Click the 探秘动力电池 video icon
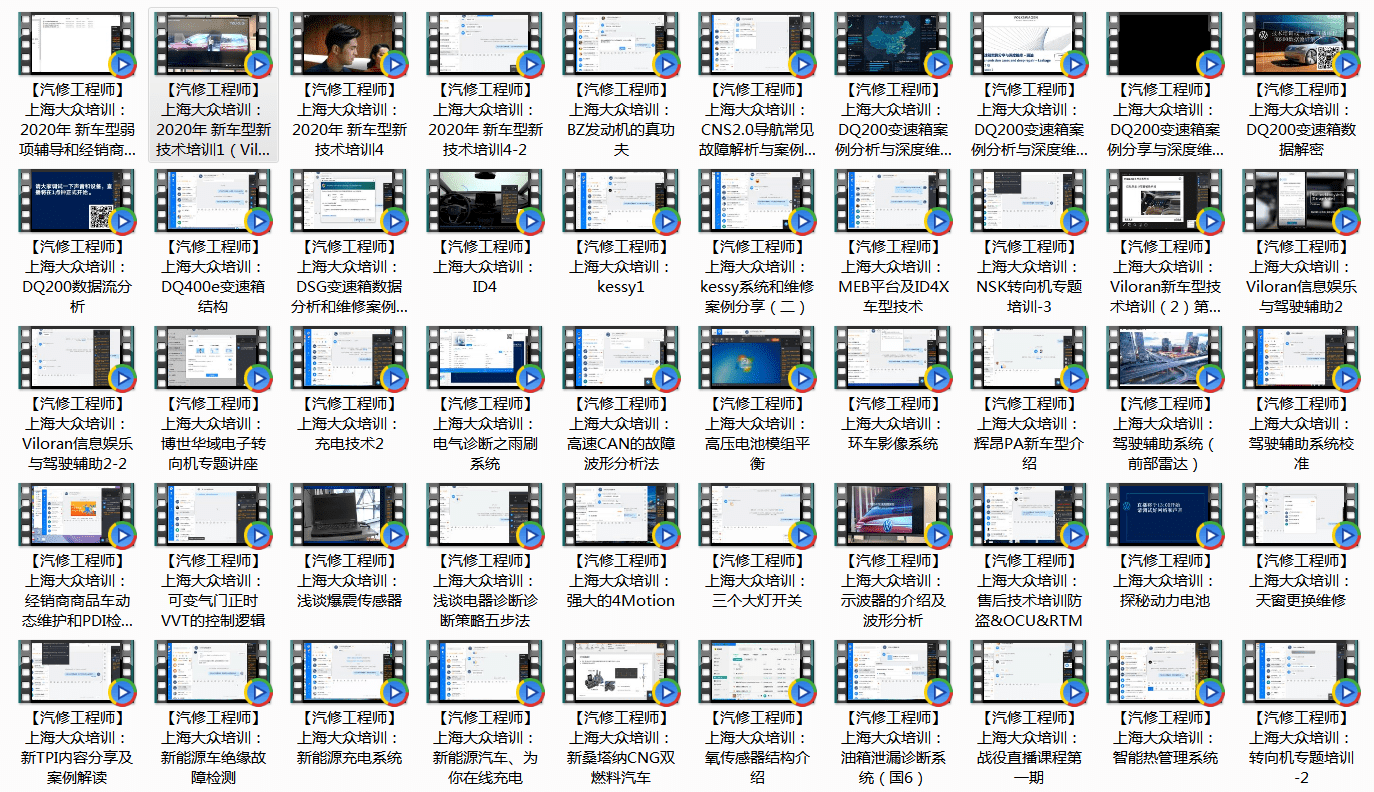This screenshot has height=792, width=1374. pyautogui.click(x=1164, y=516)
